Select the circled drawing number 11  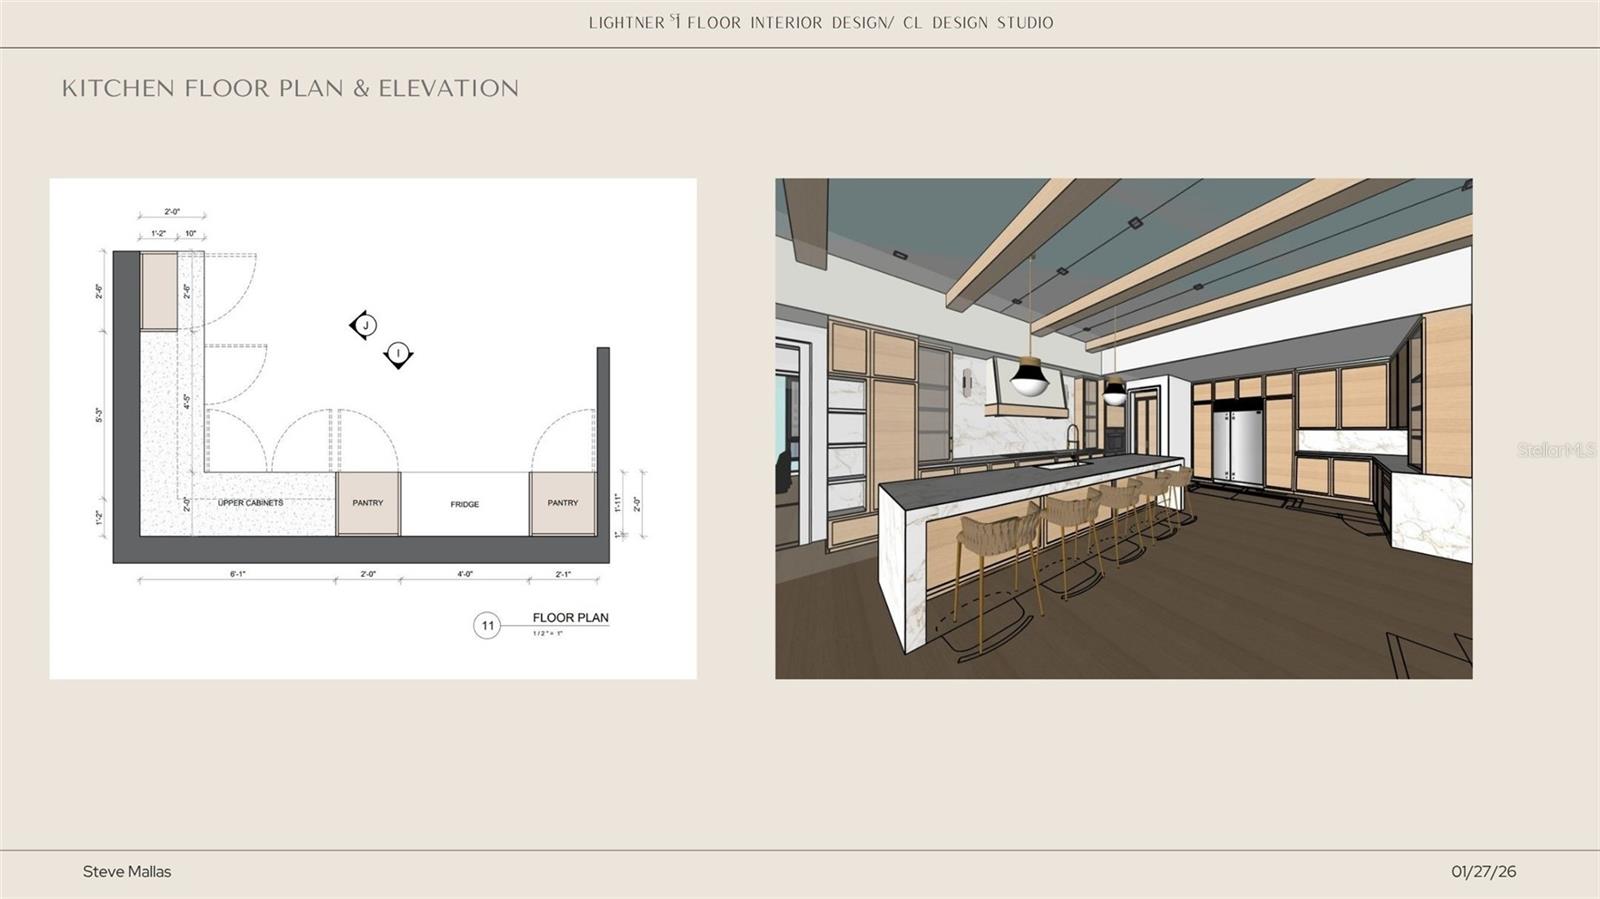point(487,626)
